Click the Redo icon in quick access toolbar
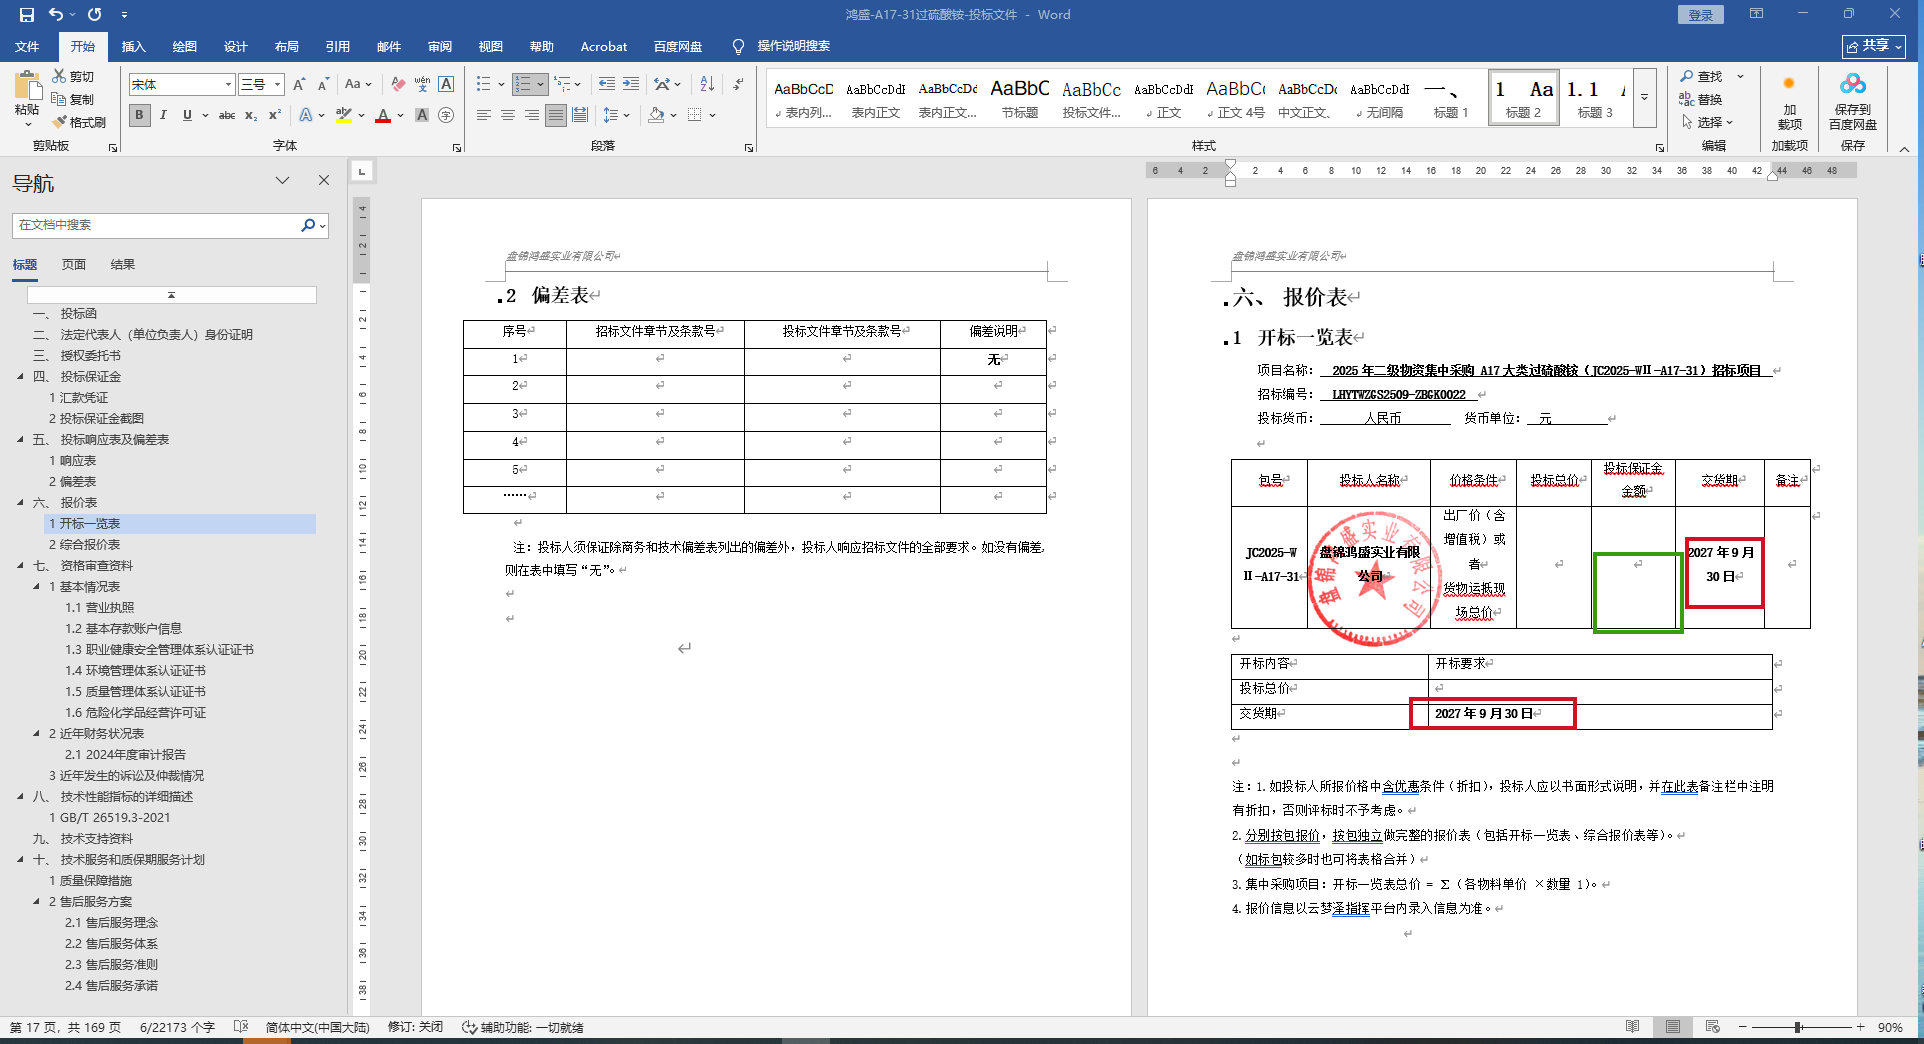1924x1044 pixels. [x=95, y=15]
